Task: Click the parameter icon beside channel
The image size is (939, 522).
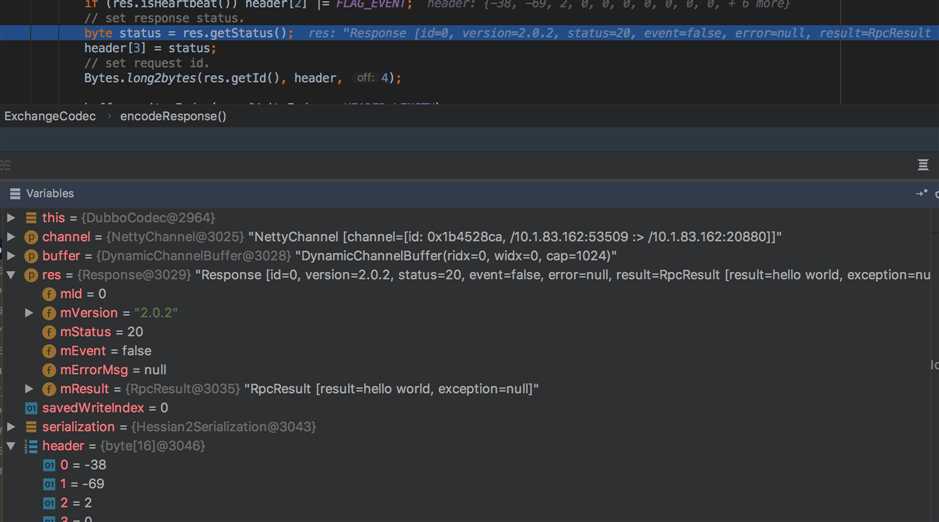Action: 31,237
